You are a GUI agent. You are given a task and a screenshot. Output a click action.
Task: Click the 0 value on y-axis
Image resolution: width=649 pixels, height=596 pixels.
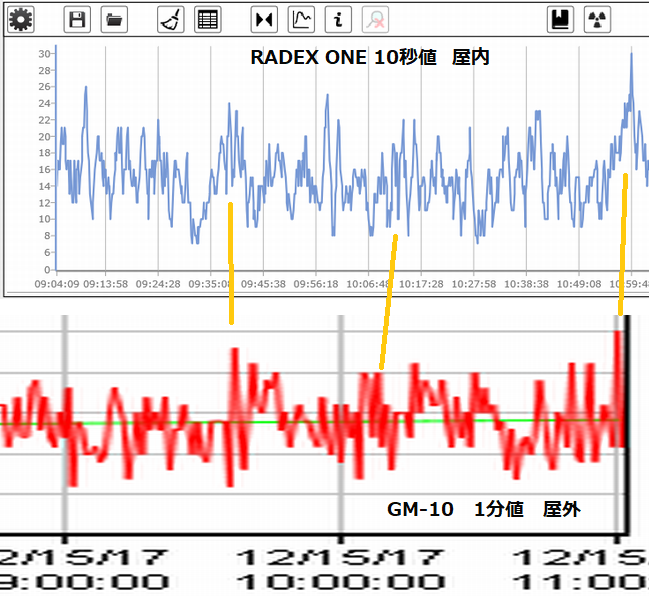(47, 270)
